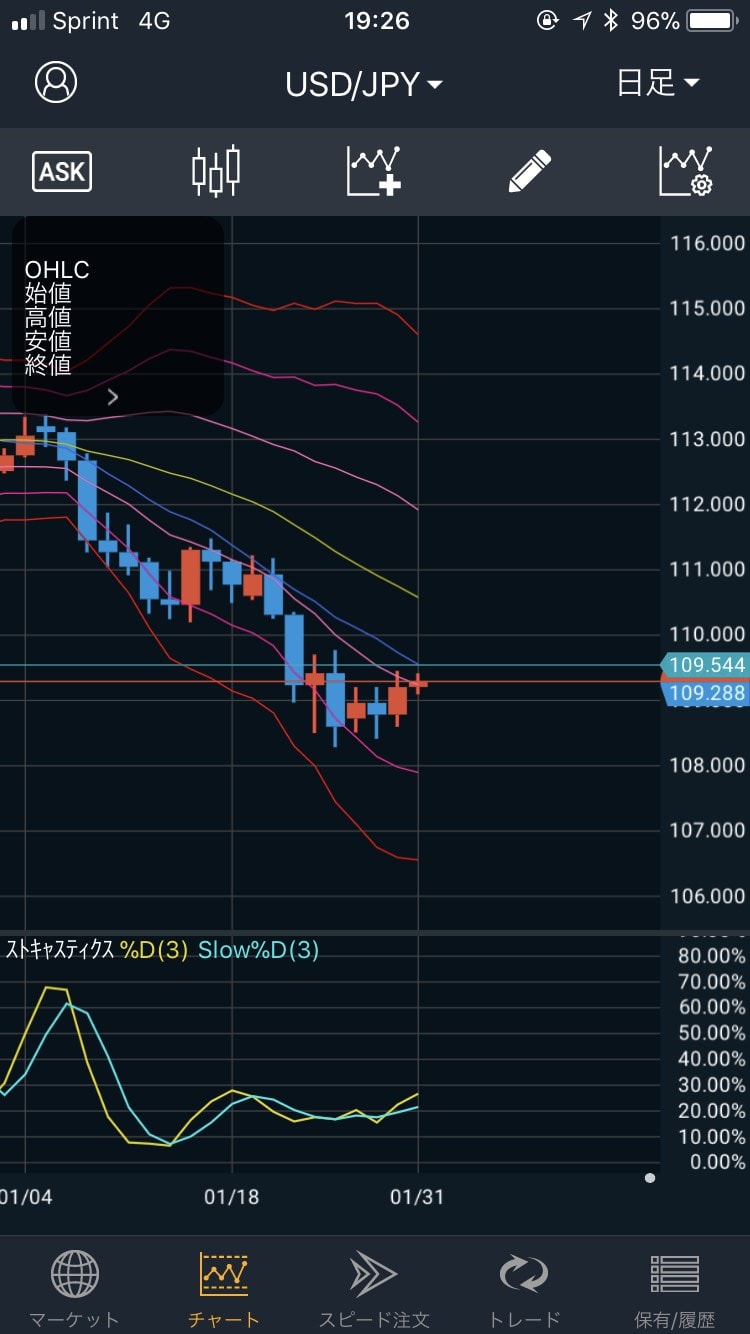Select the pencil drawing tool
750x1334 pixels.
click(x=530, y=171)
